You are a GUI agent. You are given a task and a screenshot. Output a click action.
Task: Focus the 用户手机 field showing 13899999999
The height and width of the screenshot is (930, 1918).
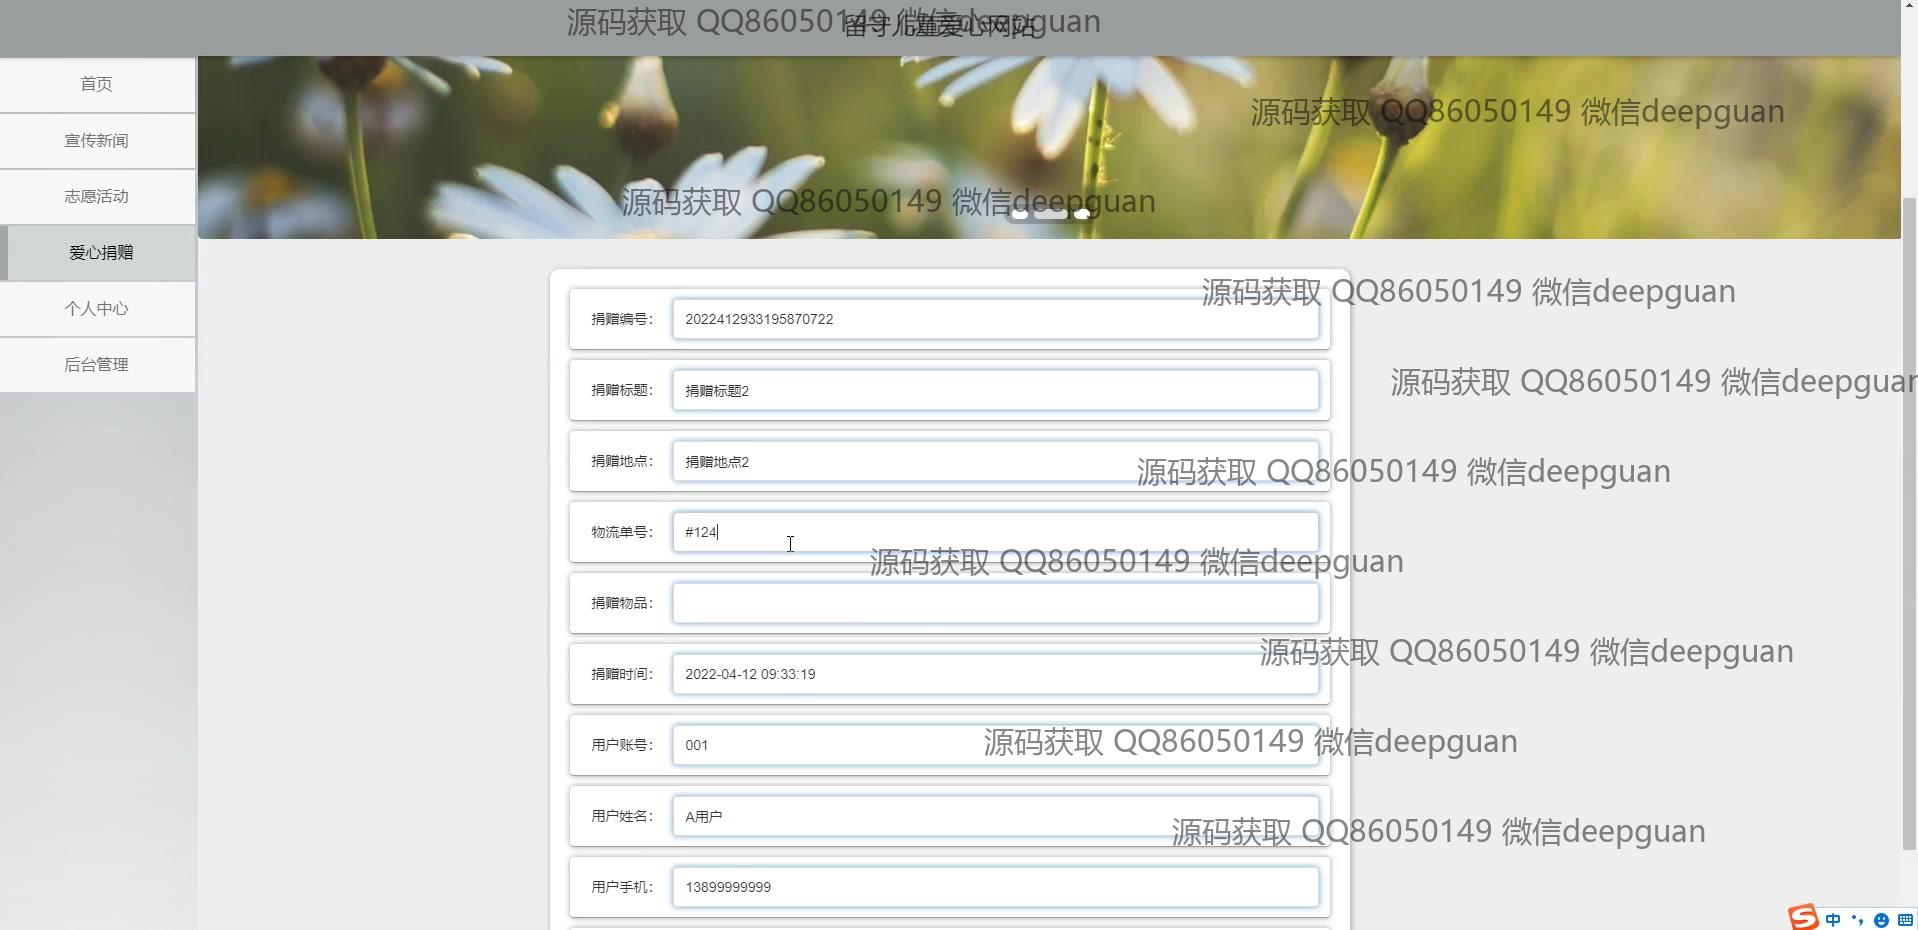tap(995, 887)
